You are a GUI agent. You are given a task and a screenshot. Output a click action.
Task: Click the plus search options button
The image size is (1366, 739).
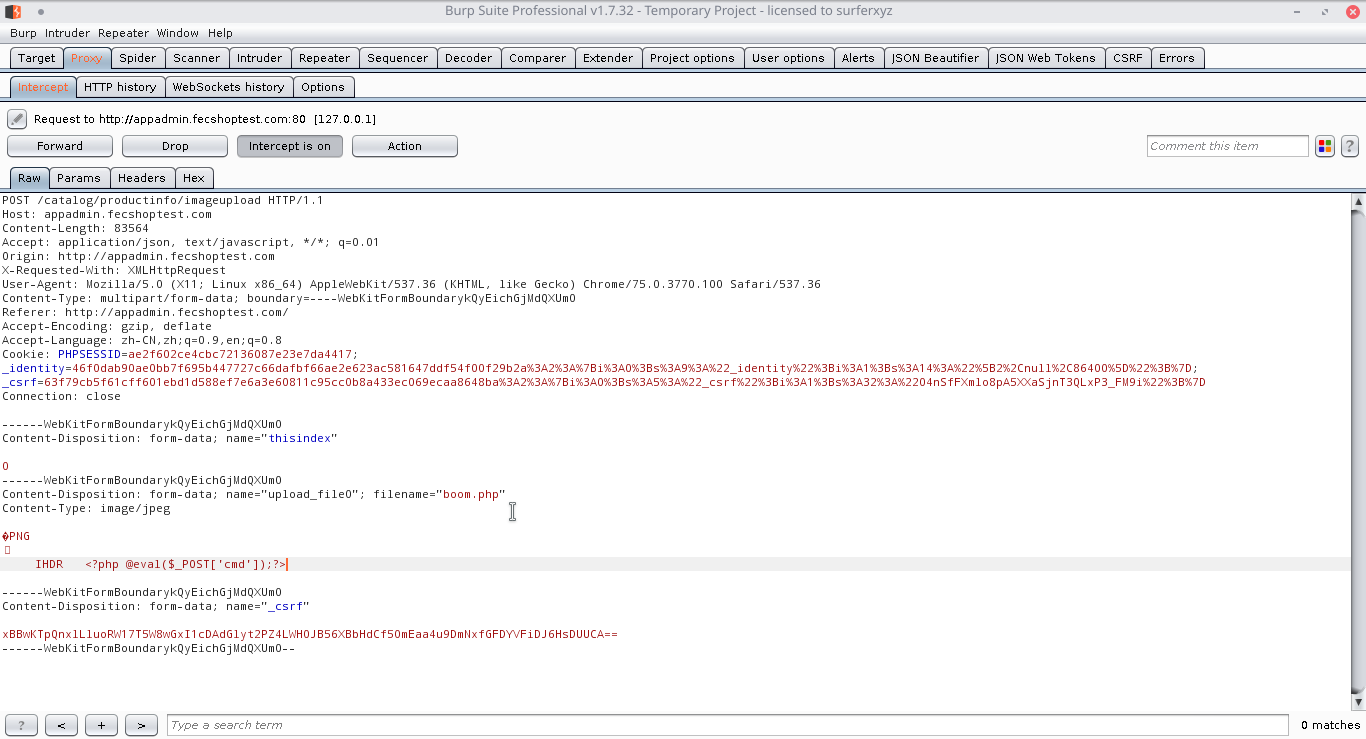click(x=101, y=725)
